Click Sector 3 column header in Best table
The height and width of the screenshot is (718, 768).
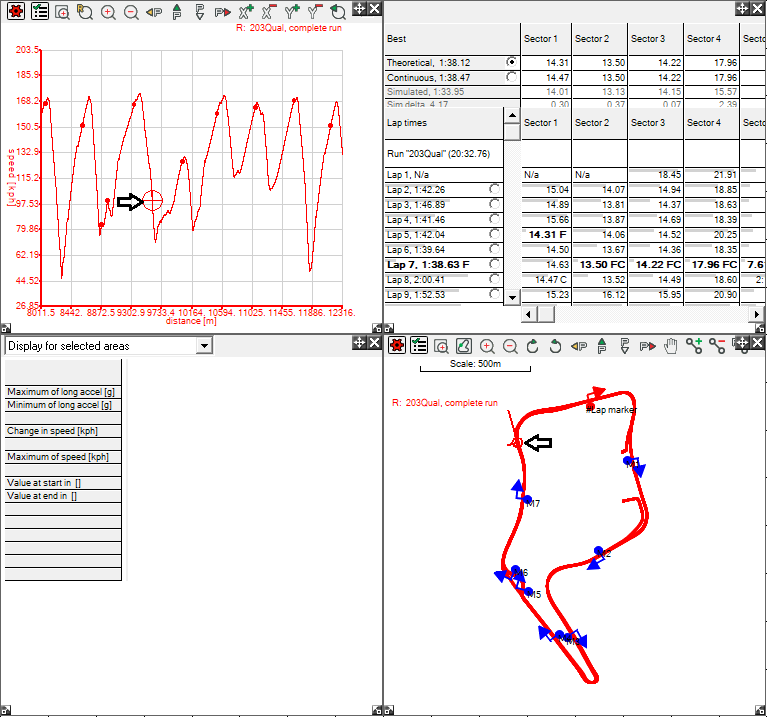pyautogui.click(x=647, y=39)
